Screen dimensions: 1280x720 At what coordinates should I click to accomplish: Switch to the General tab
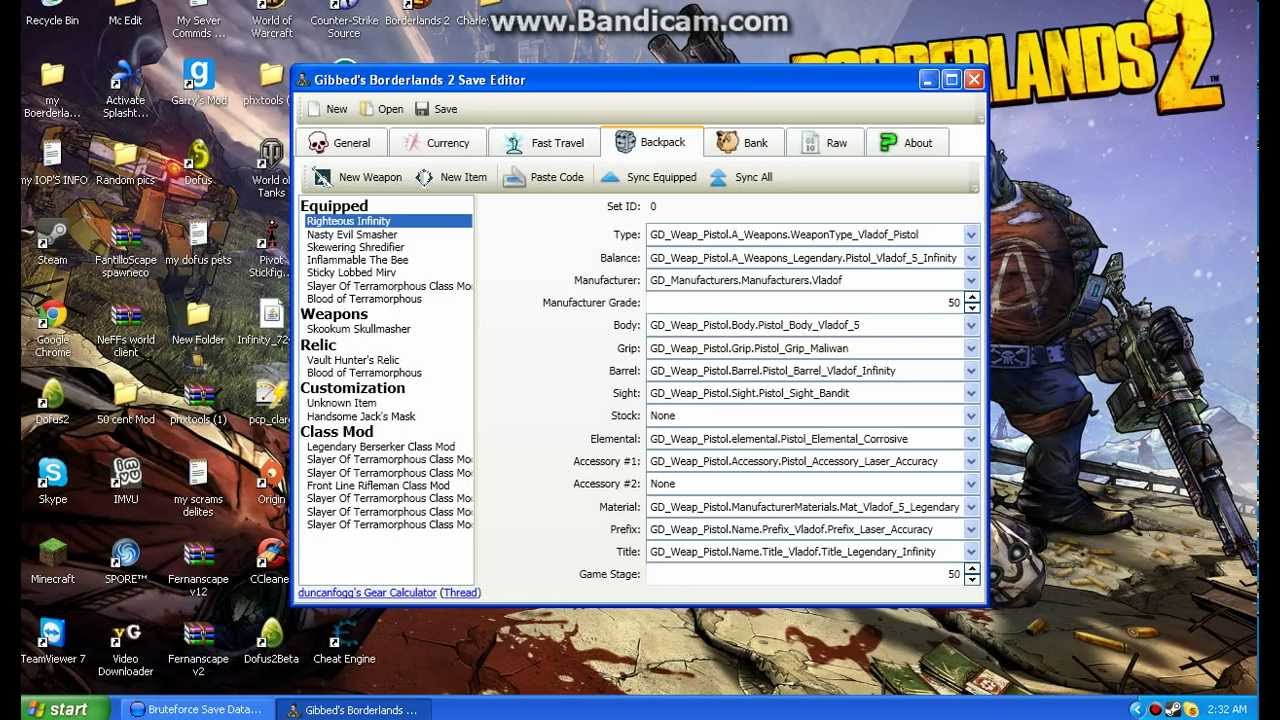[x=341, y=143]
